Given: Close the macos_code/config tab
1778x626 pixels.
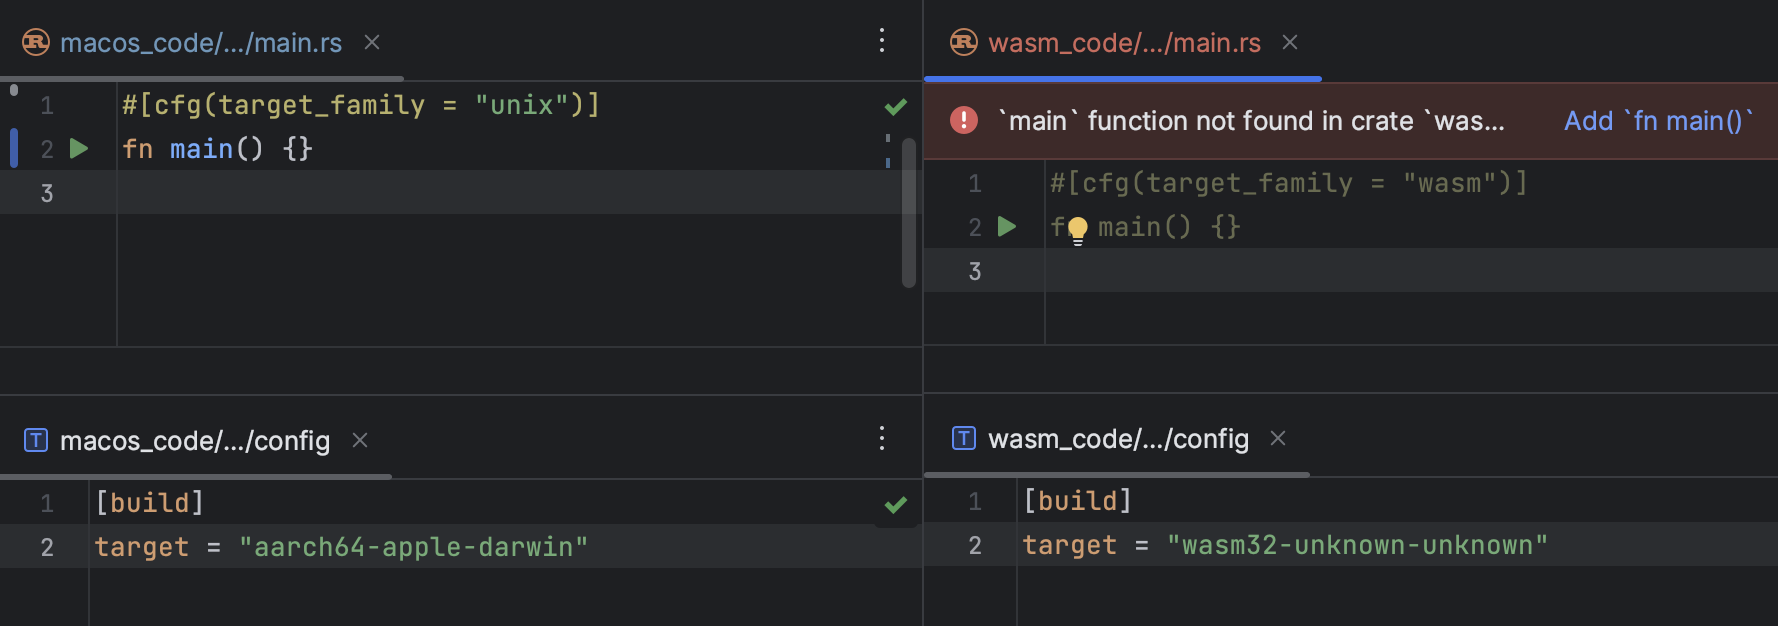Looking at the screenshot, I should click(359, 440).
